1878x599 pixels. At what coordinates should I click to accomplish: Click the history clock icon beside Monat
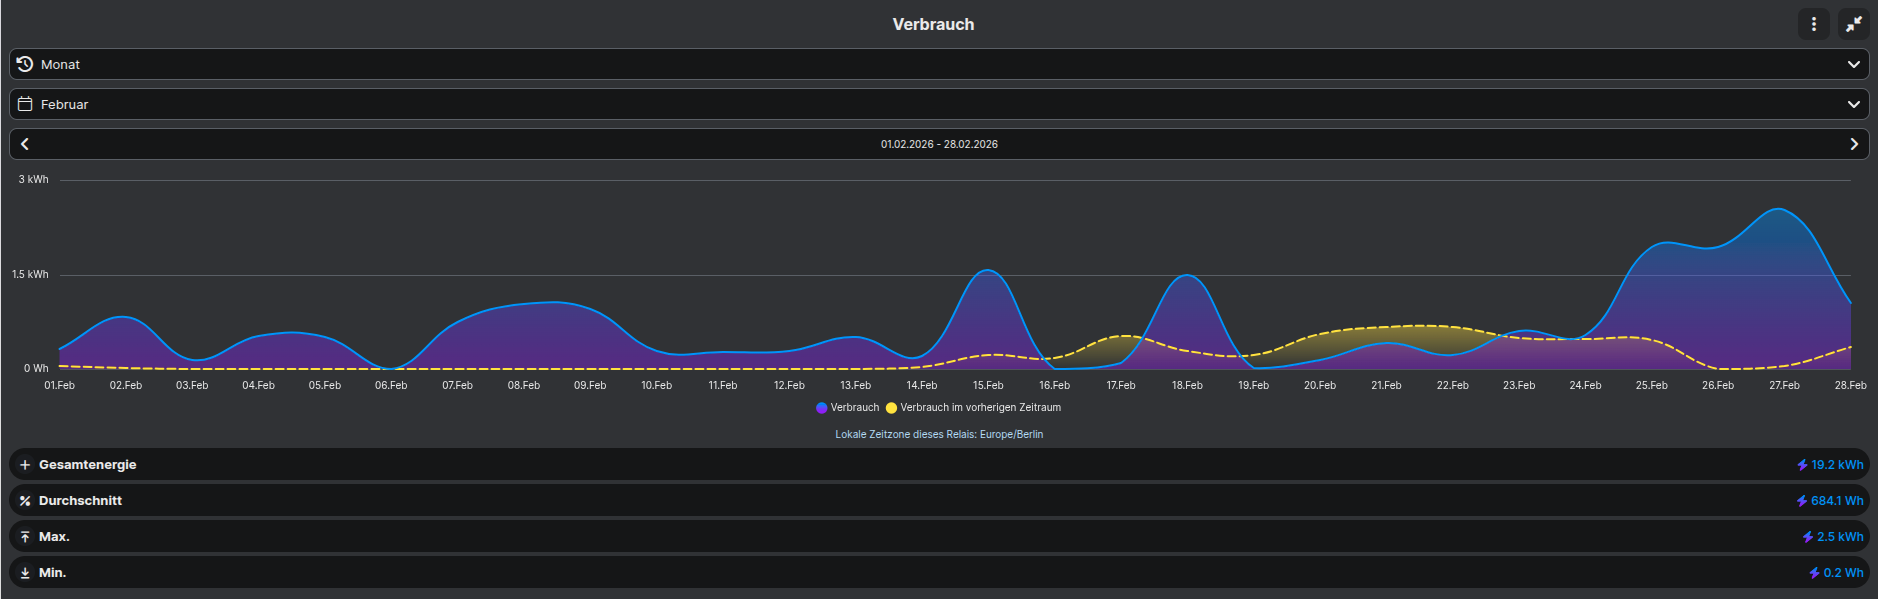(25, 64)
